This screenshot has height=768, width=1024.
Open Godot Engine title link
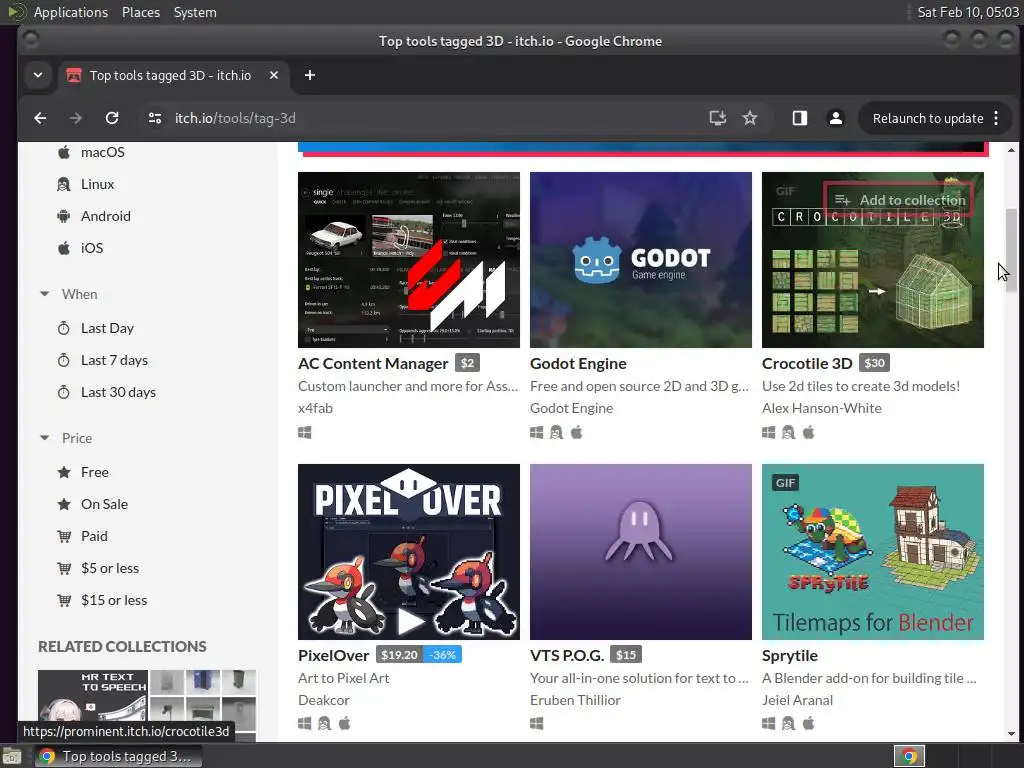pyautogui.click(x=578, y=364)
